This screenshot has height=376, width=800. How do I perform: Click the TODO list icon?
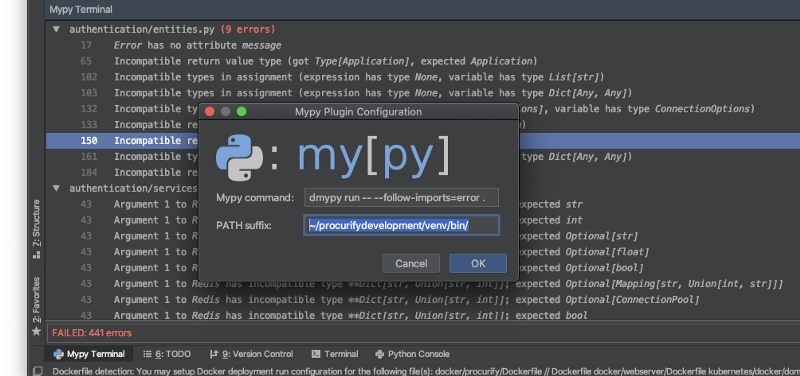point(147,354)
